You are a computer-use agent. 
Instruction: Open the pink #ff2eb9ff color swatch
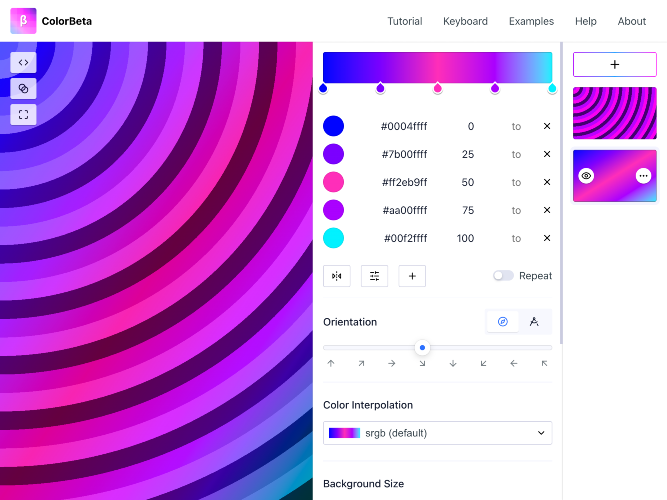(x=334, y=182)
